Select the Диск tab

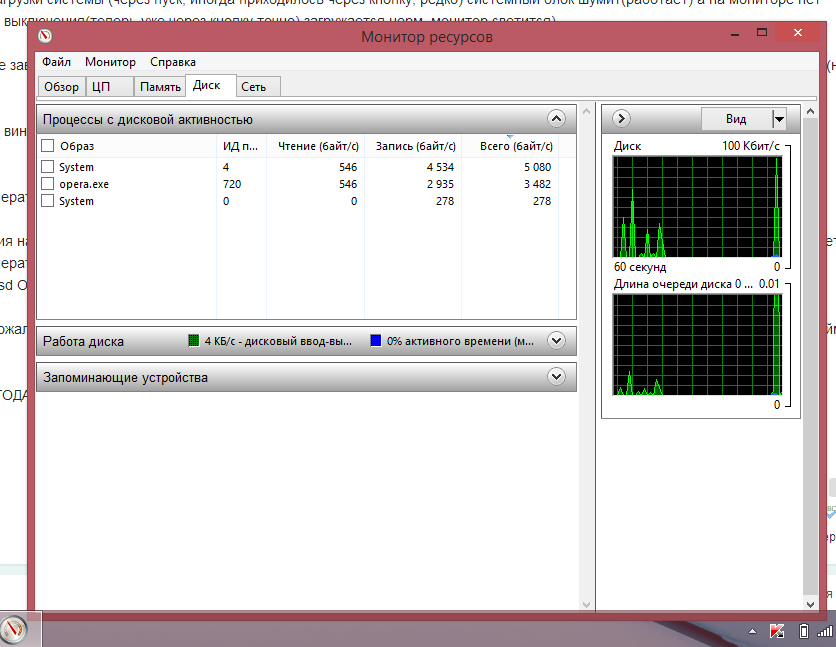(x=211, y=85)
